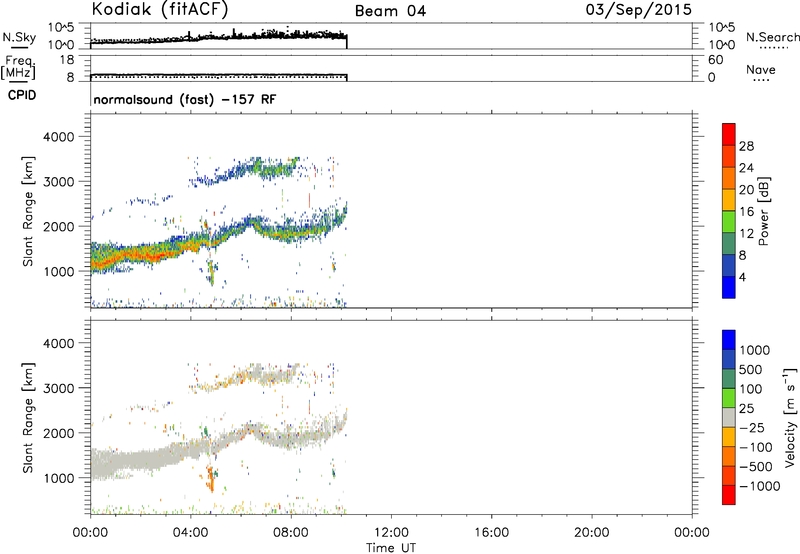Click the 'Power [dB]' axis label

[x=764, y=211]
